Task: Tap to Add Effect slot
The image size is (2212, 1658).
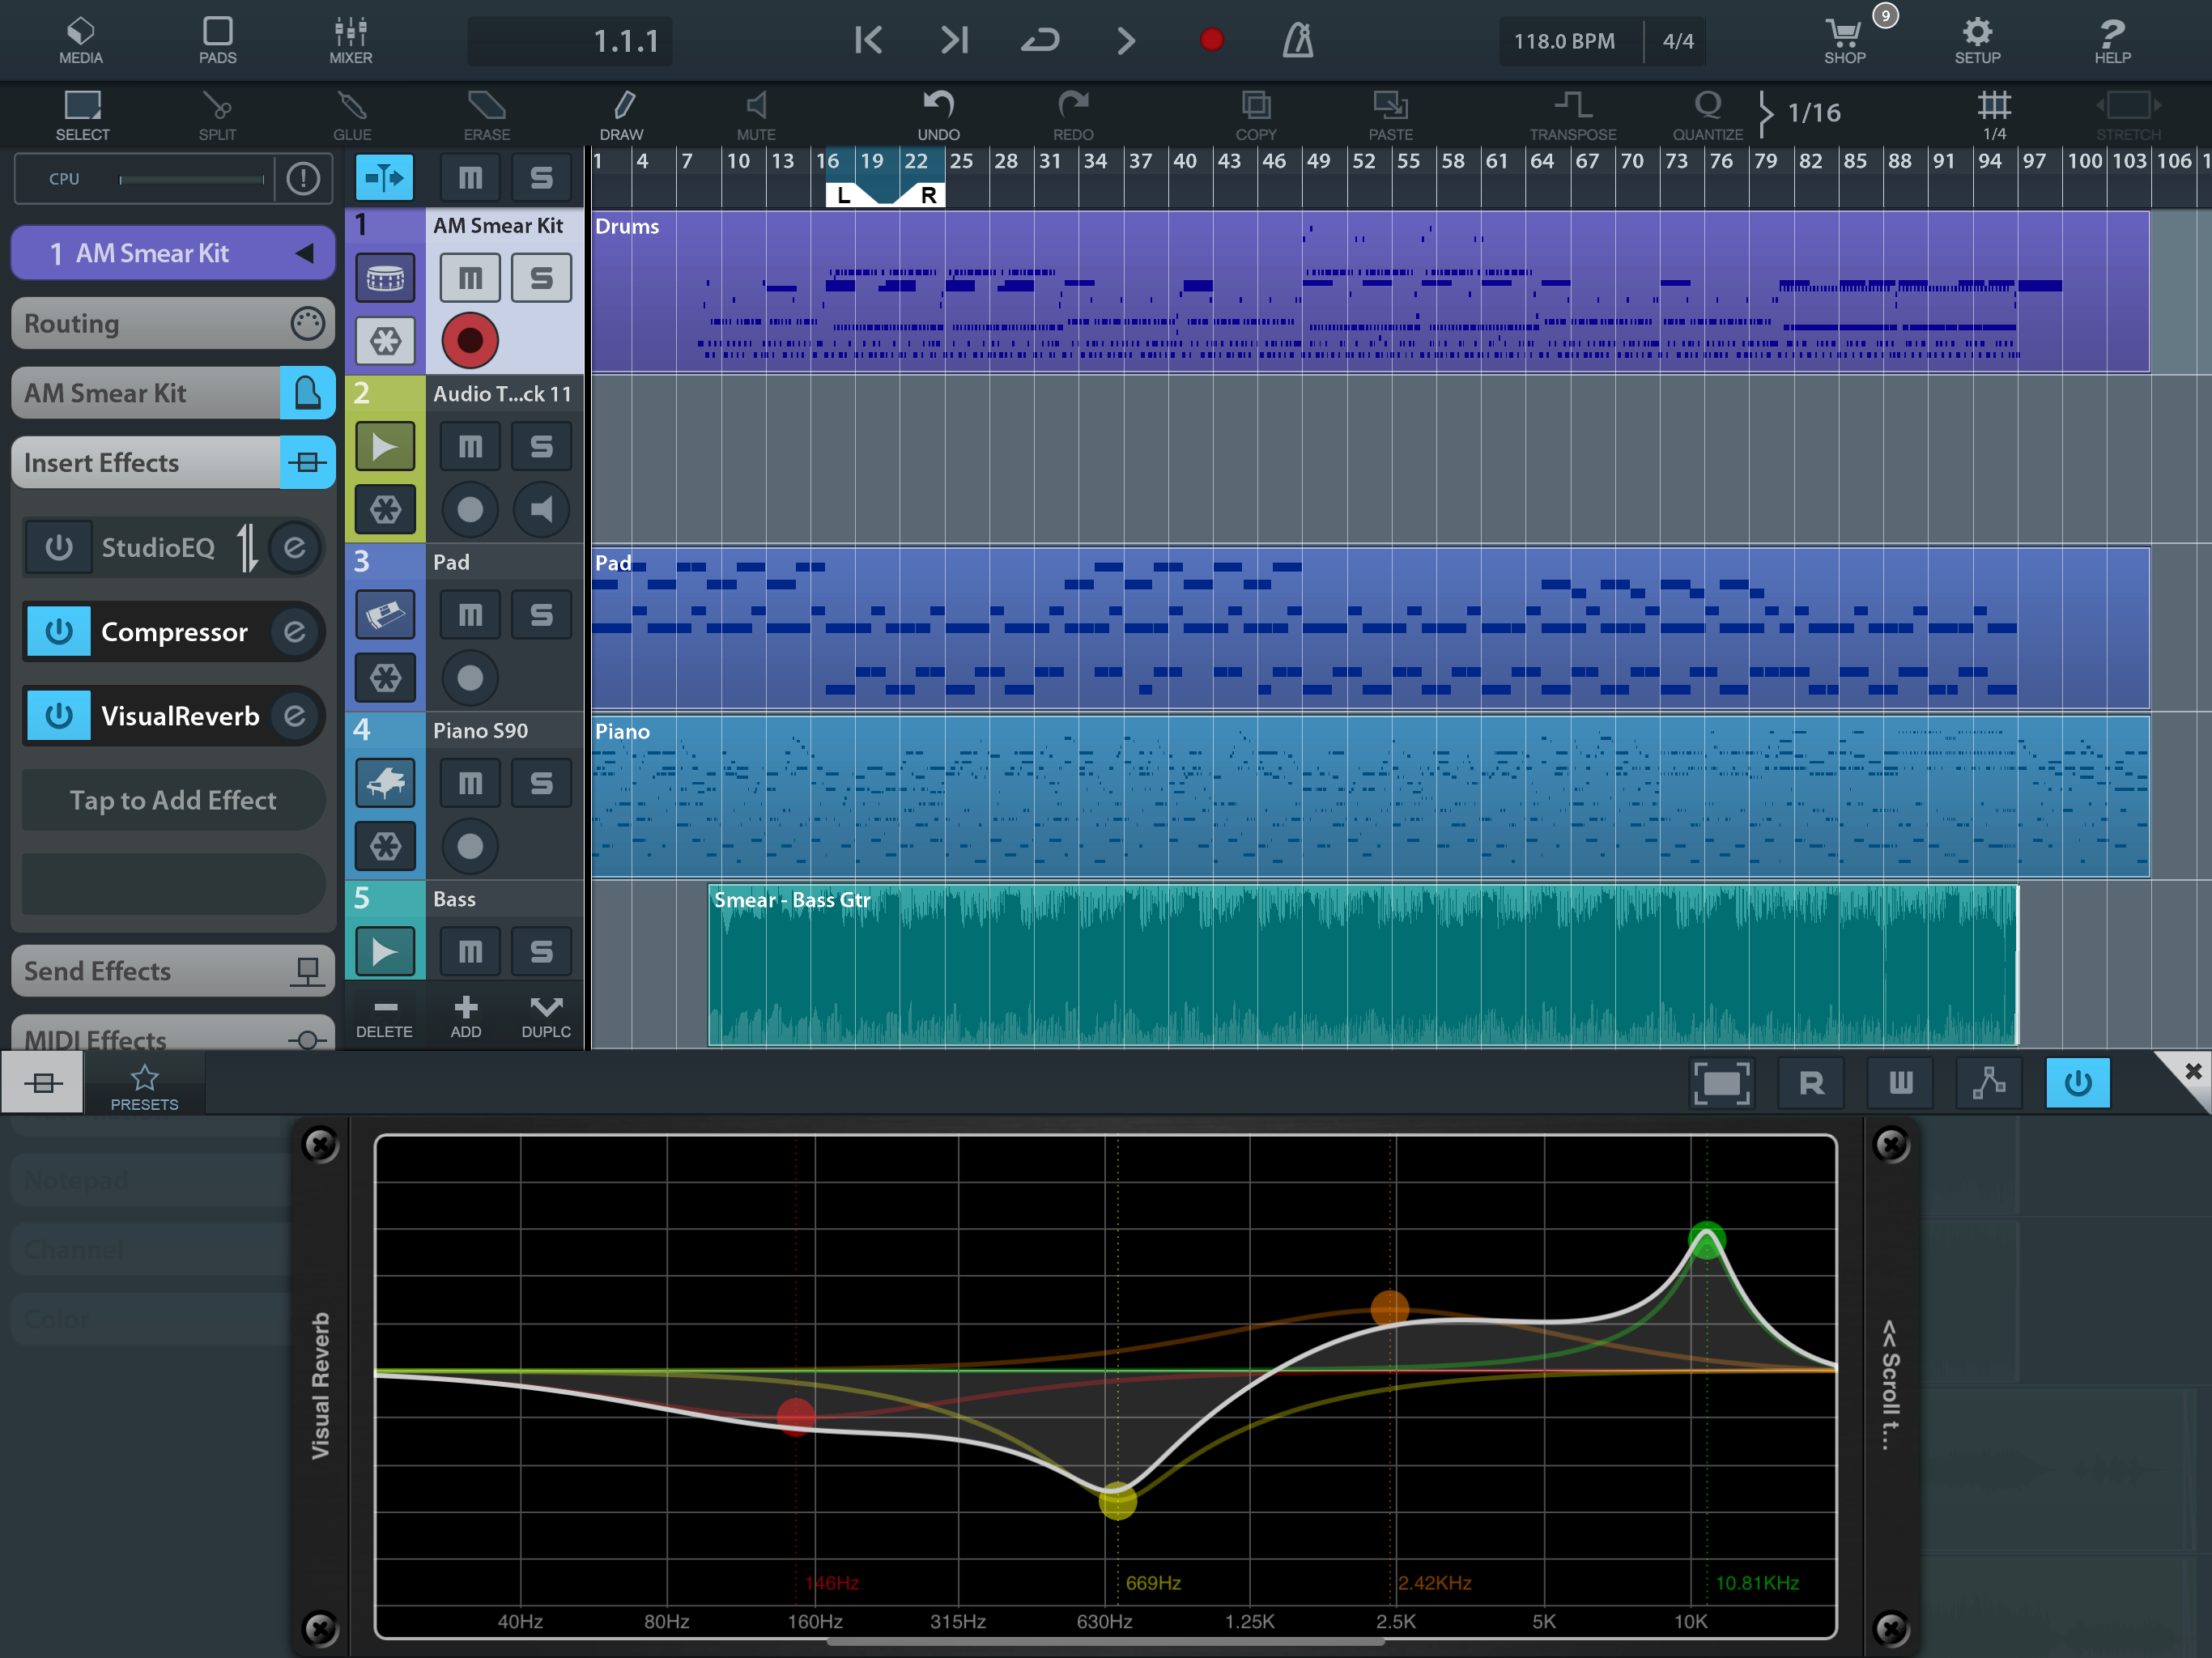Action: (173, 800)
